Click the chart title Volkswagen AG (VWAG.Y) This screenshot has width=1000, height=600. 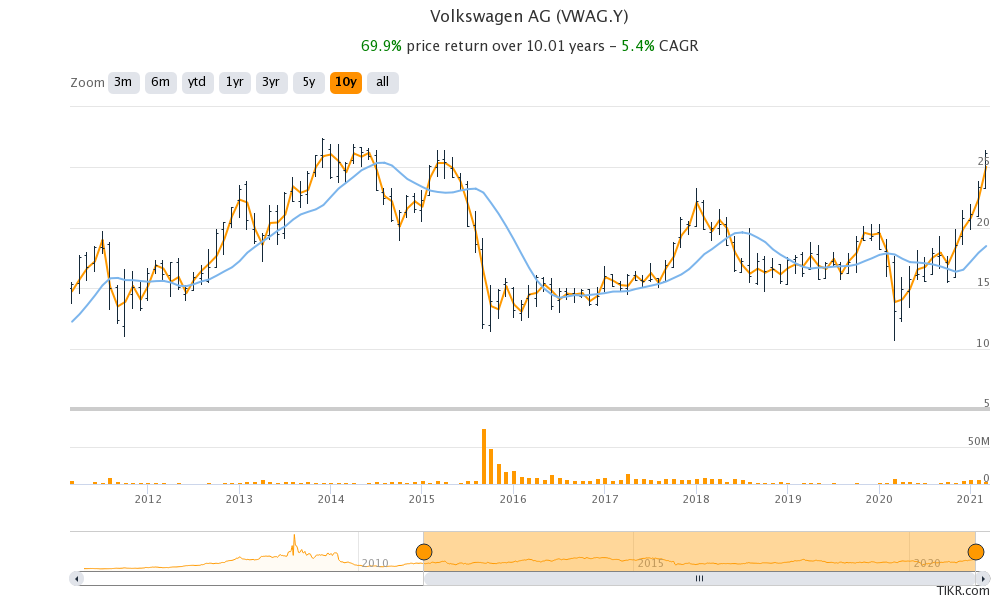[x=529, y=16]
